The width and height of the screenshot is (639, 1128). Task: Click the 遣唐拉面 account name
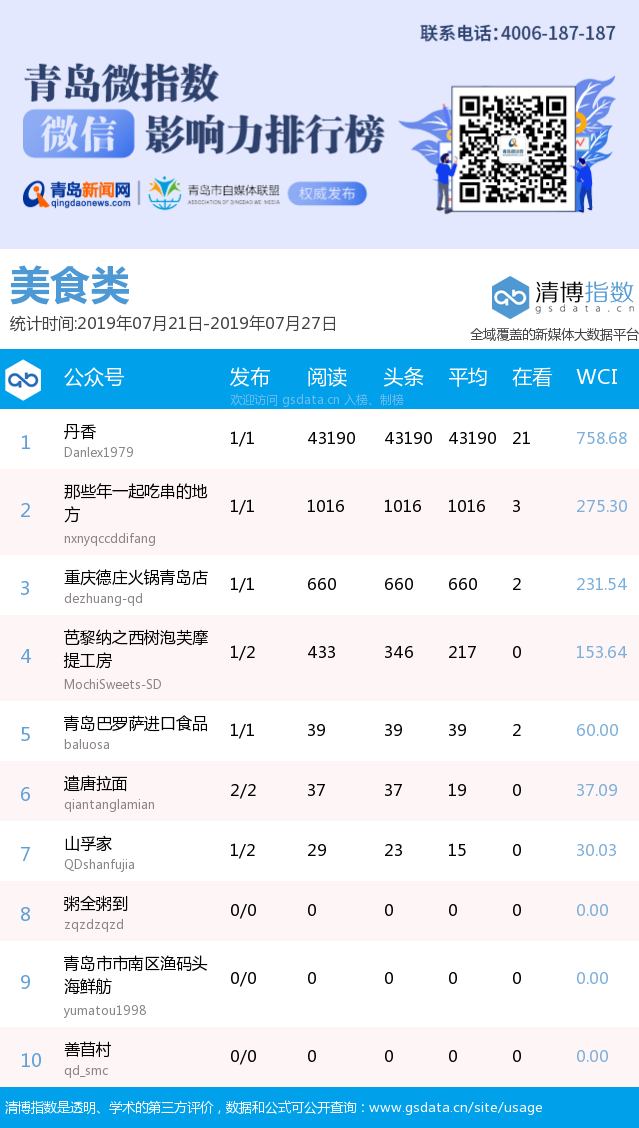point(96,783)
